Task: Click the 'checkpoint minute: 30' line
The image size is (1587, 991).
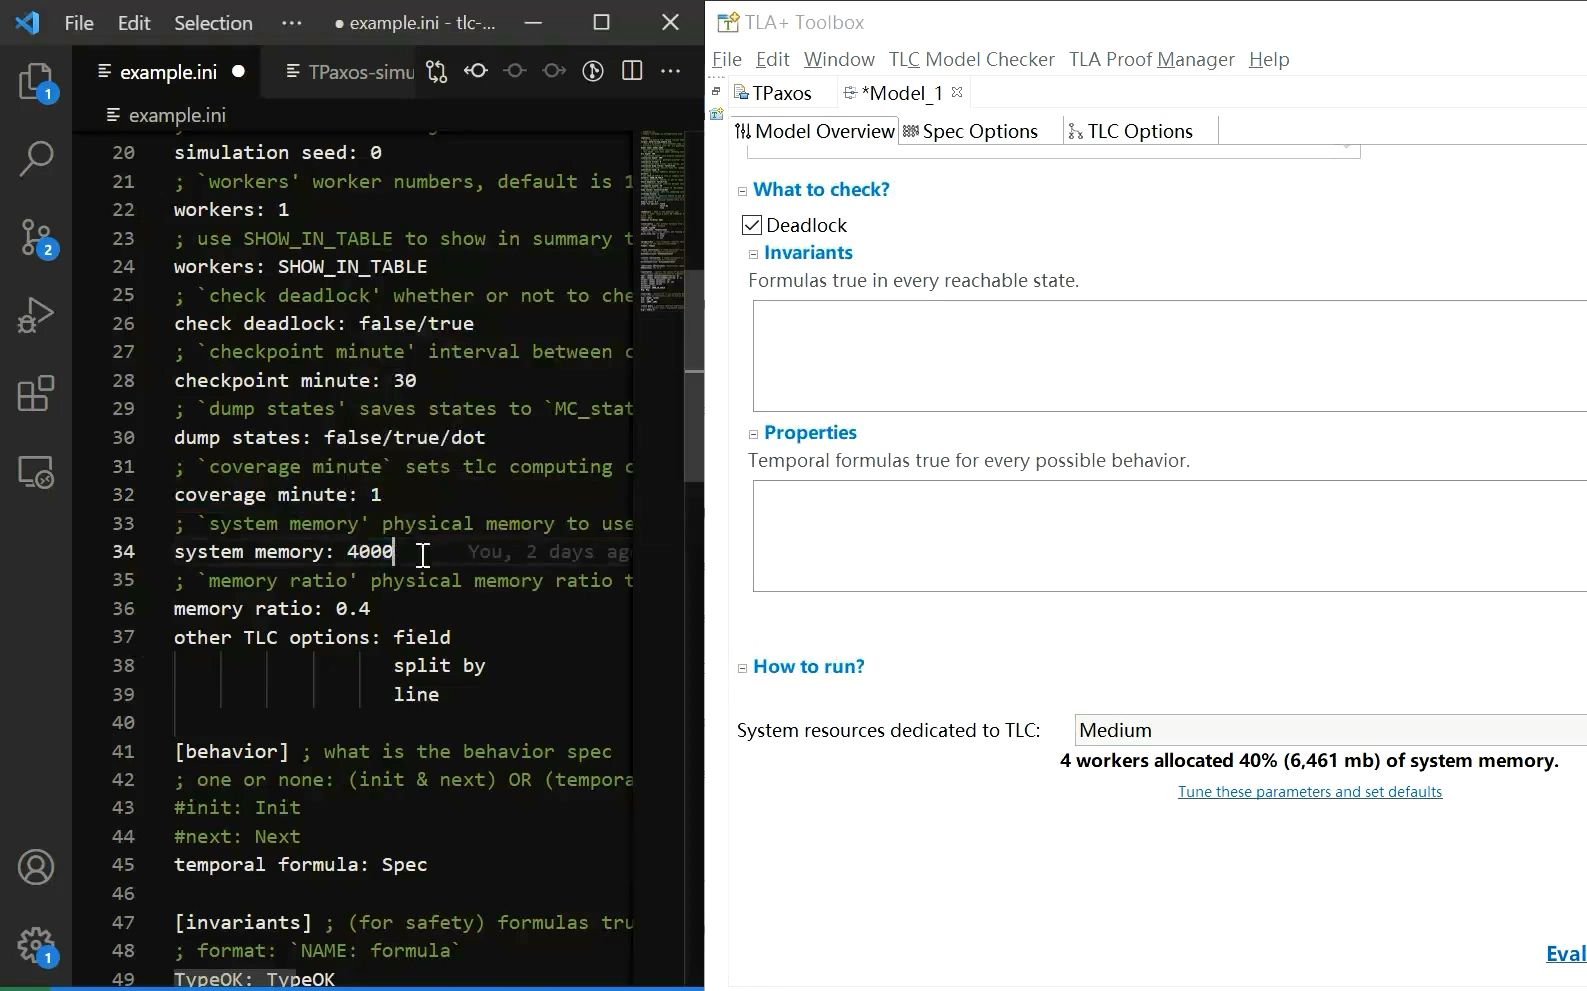Action: click(x=295, y=380)
